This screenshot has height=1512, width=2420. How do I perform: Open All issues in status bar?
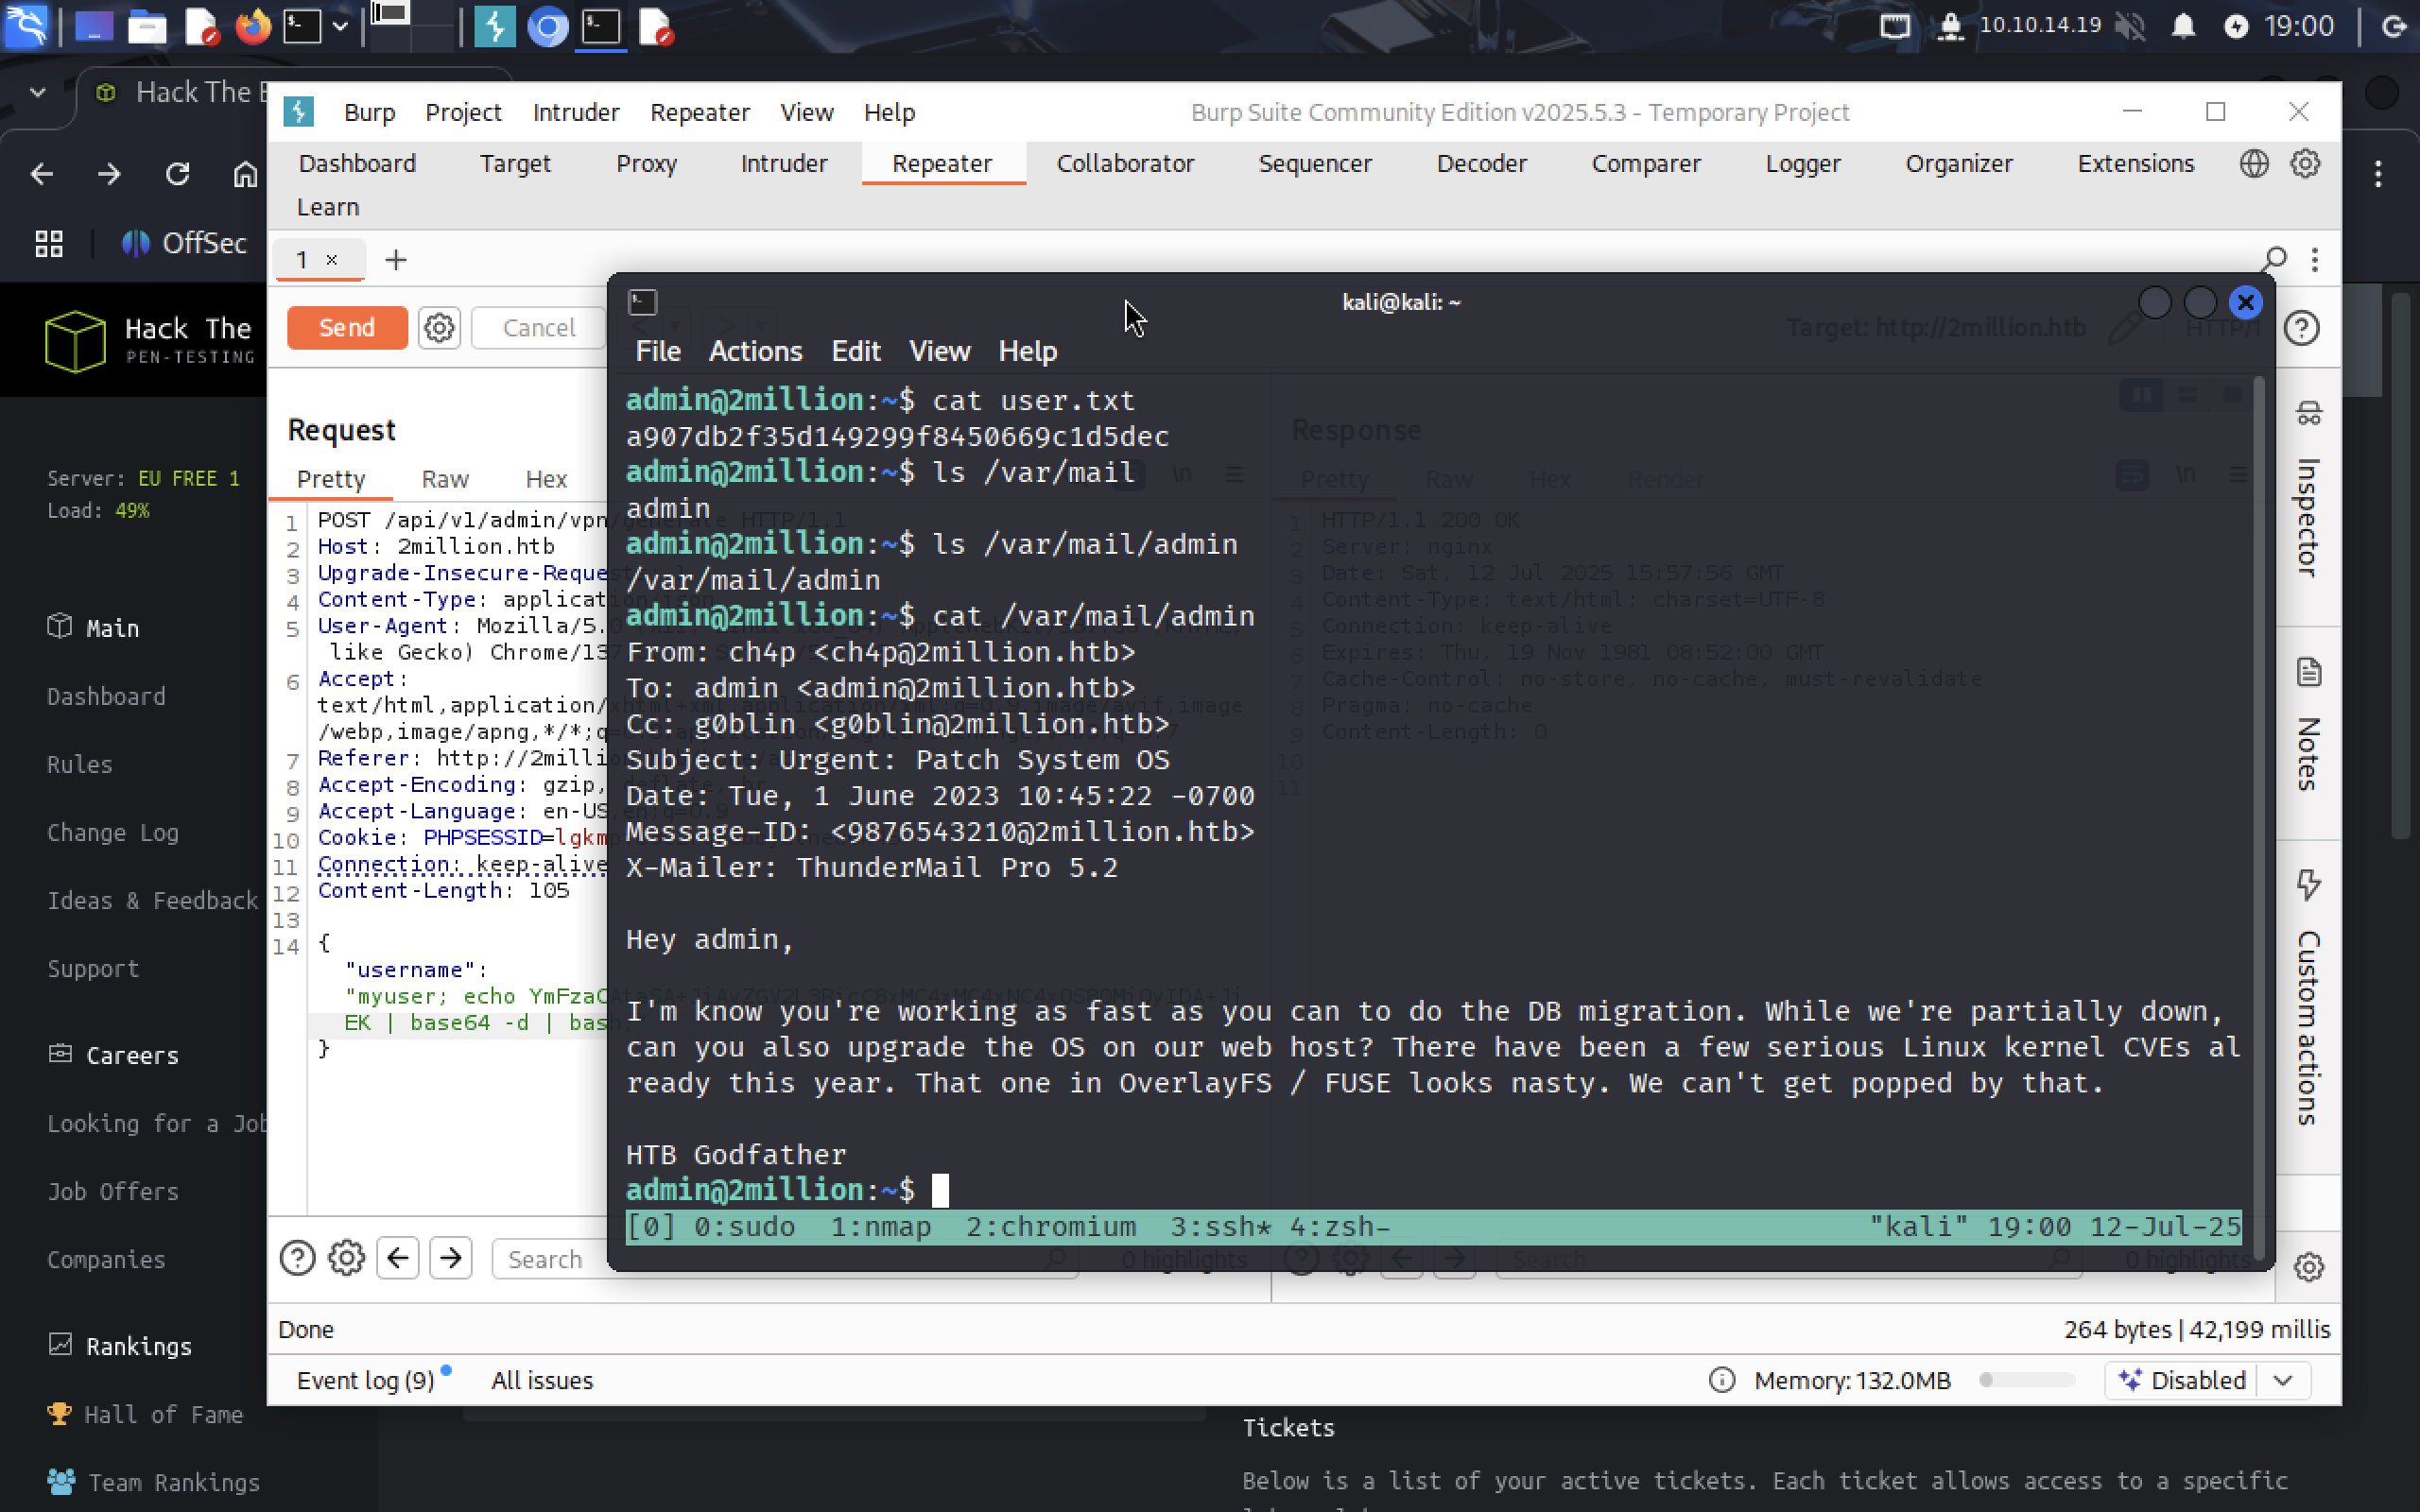(x=542, y=1380)
